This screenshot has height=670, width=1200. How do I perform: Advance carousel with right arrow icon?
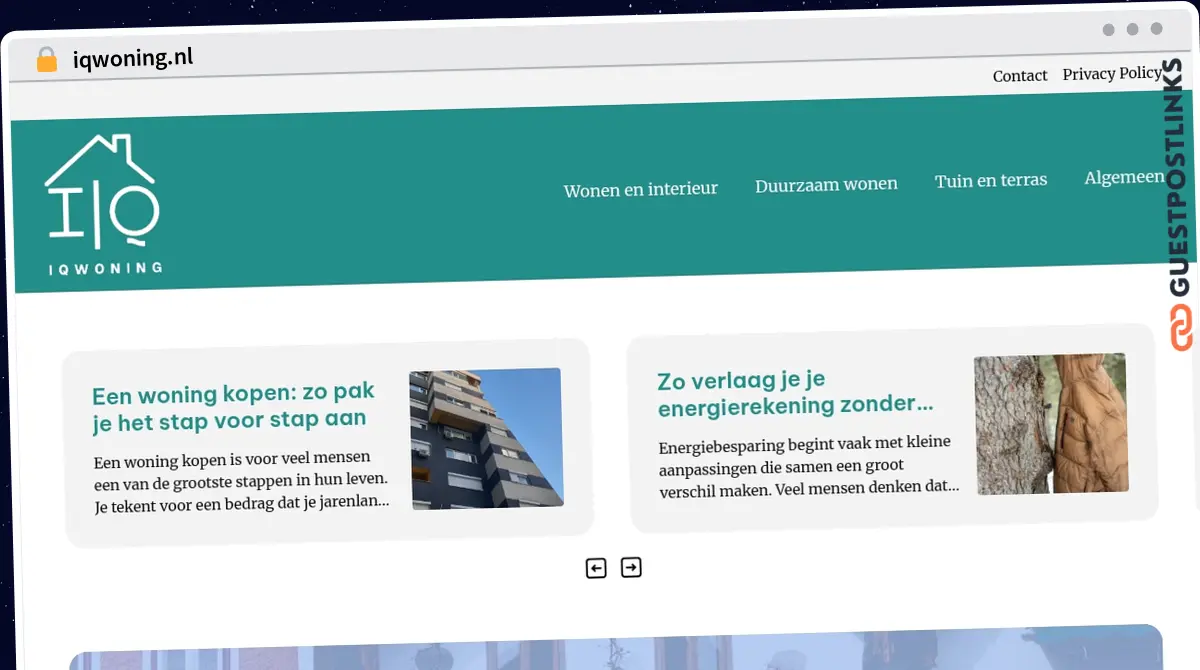[631, 567]
